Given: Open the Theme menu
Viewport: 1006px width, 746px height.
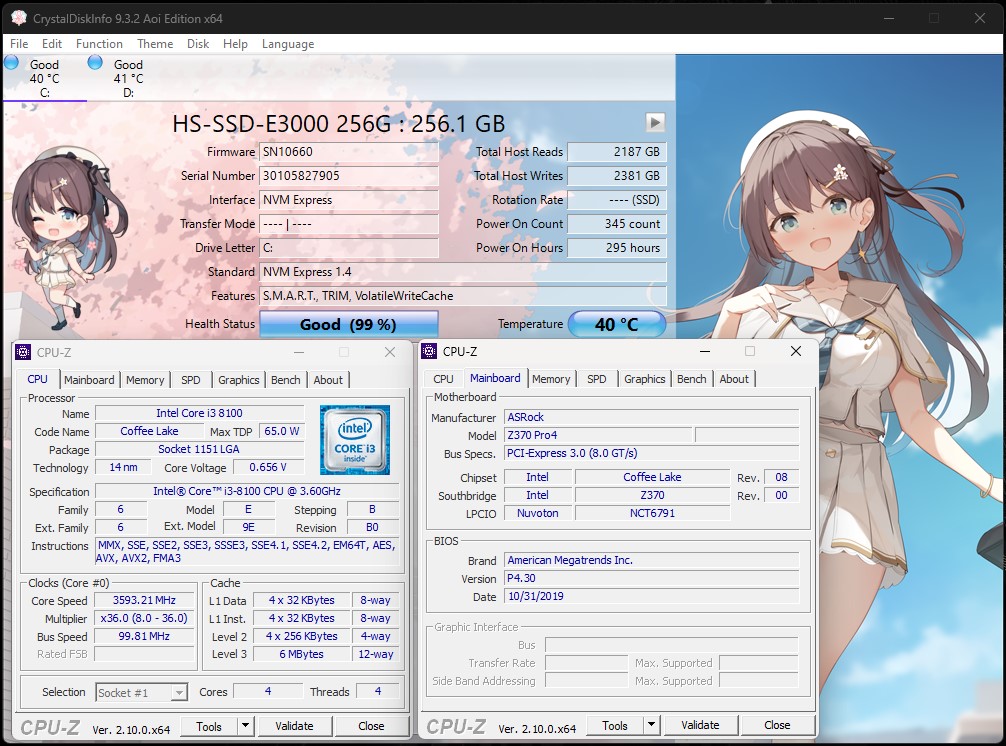Looking at the screenshot, I should click(x=155, y=44).
